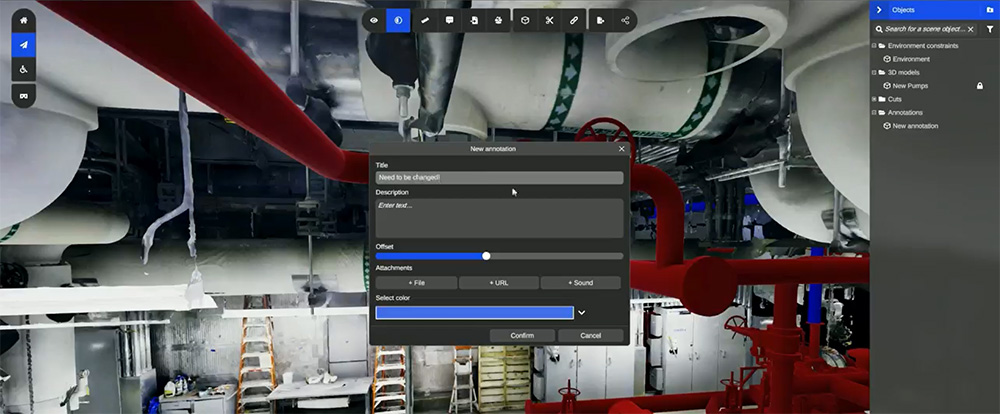Click the 3D cube model tool
Viewport: 1000px width, 414px height.
tap(525, 20)
